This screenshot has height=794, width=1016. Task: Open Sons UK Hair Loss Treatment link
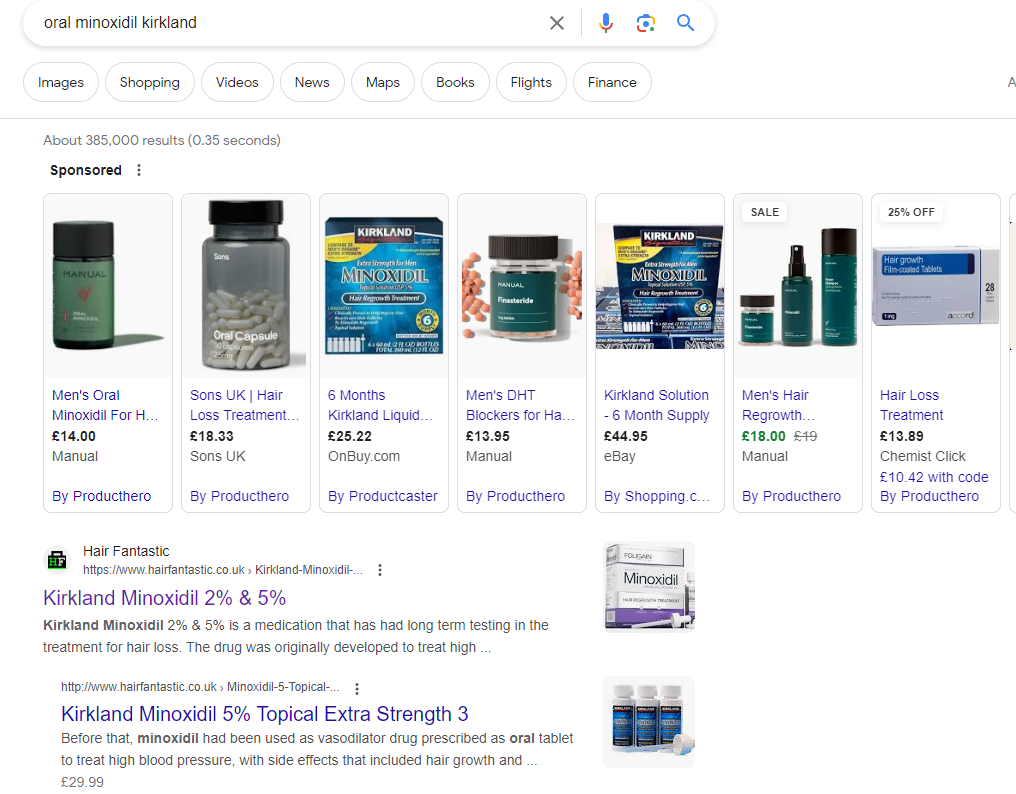tap(244, 405)
